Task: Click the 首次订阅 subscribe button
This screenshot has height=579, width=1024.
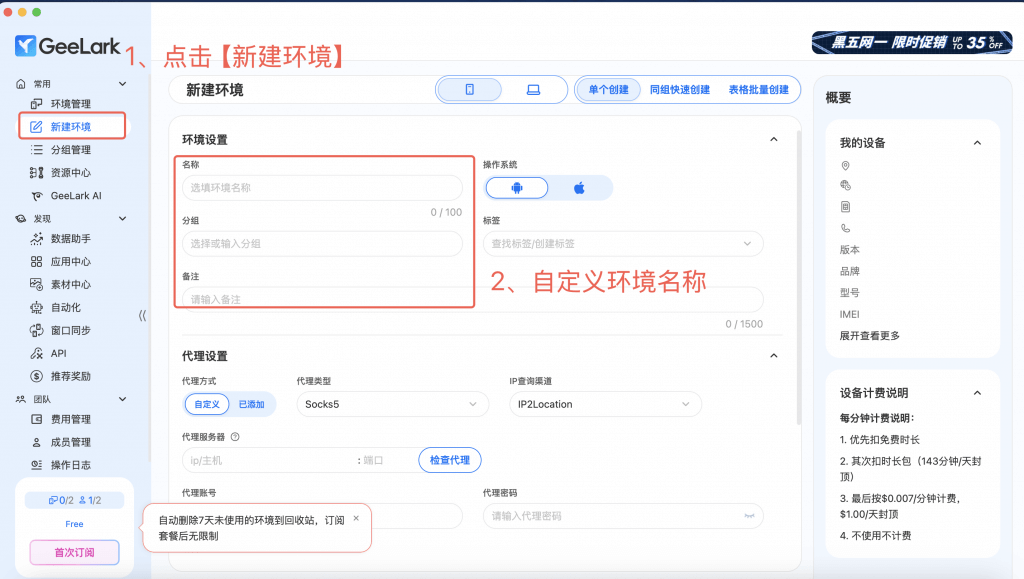Action: click(x=74, y=552)
